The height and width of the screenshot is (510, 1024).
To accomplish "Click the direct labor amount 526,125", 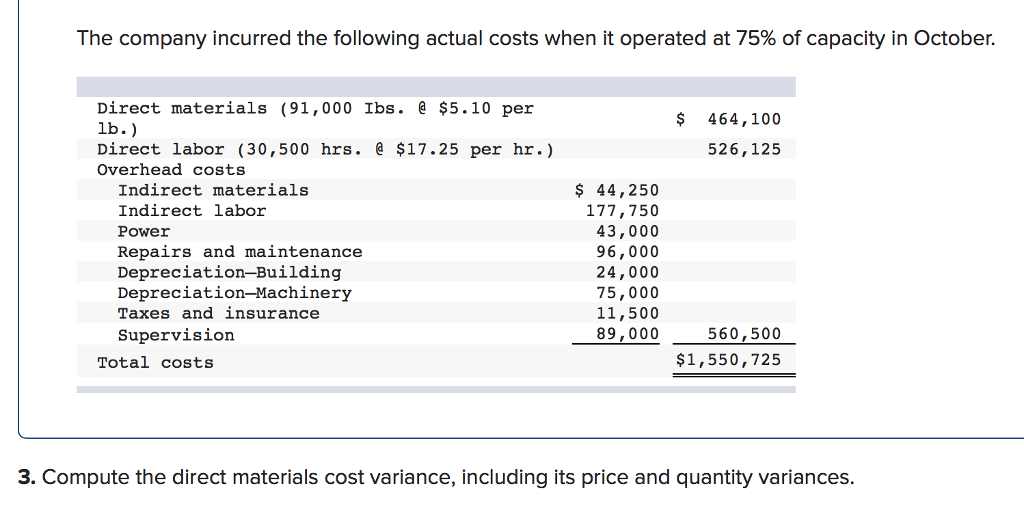I will coord(744,150).
